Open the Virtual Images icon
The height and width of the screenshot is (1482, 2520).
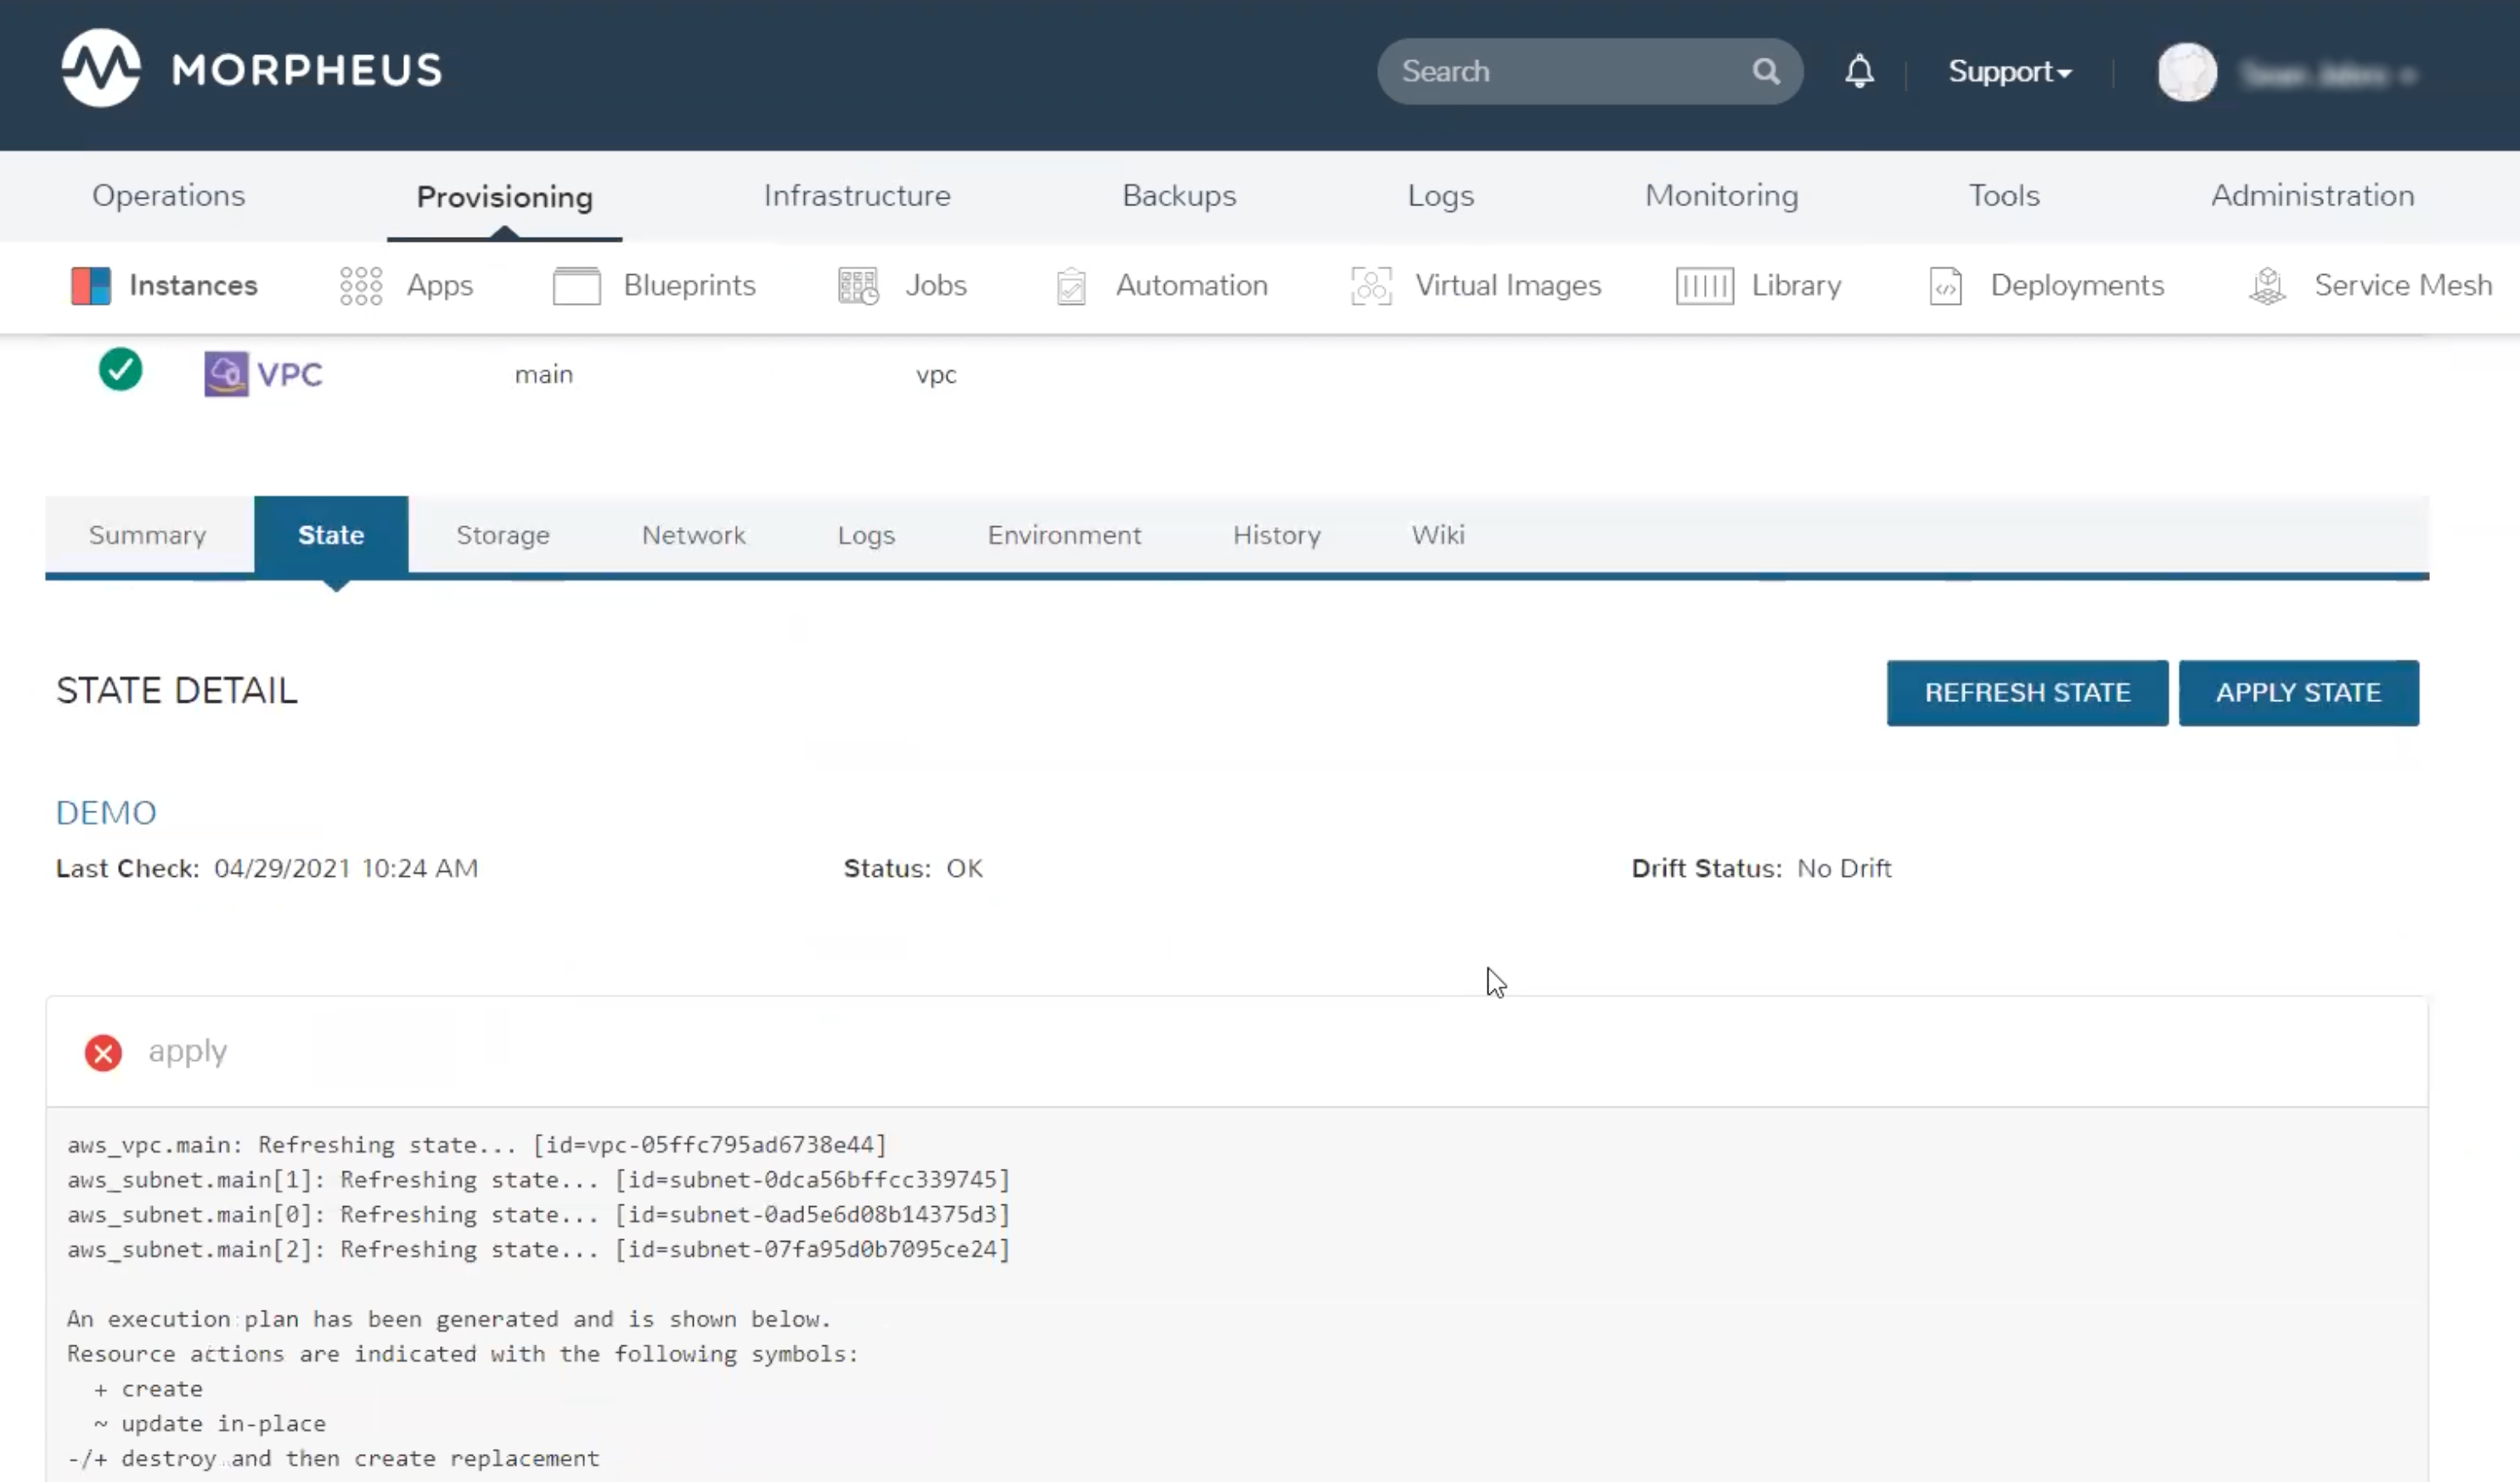[1371, 286]
